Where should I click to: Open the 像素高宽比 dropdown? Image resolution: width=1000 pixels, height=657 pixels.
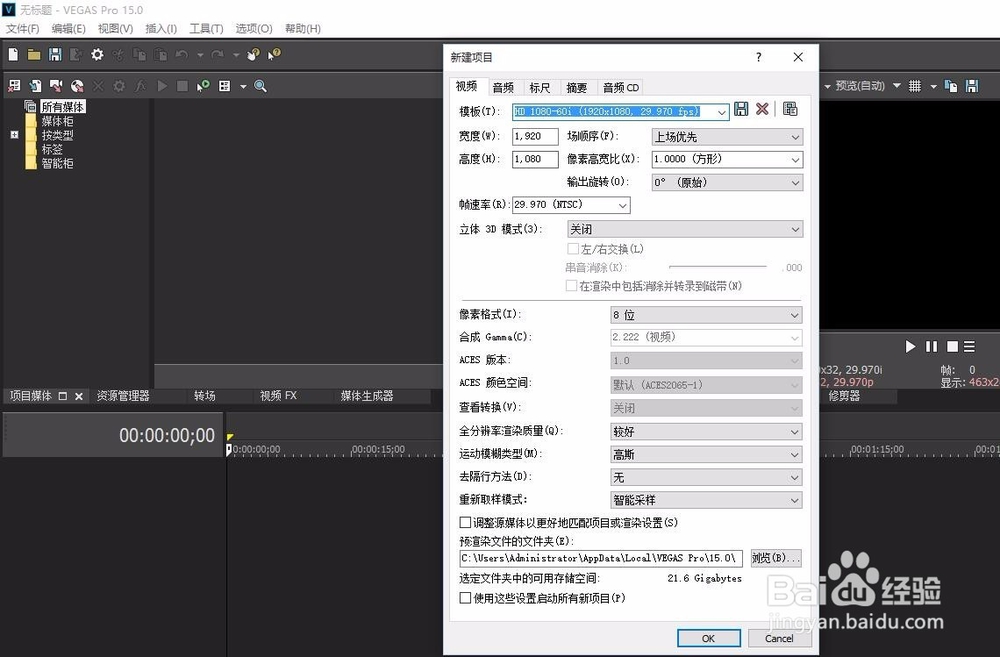pos(727,159)
